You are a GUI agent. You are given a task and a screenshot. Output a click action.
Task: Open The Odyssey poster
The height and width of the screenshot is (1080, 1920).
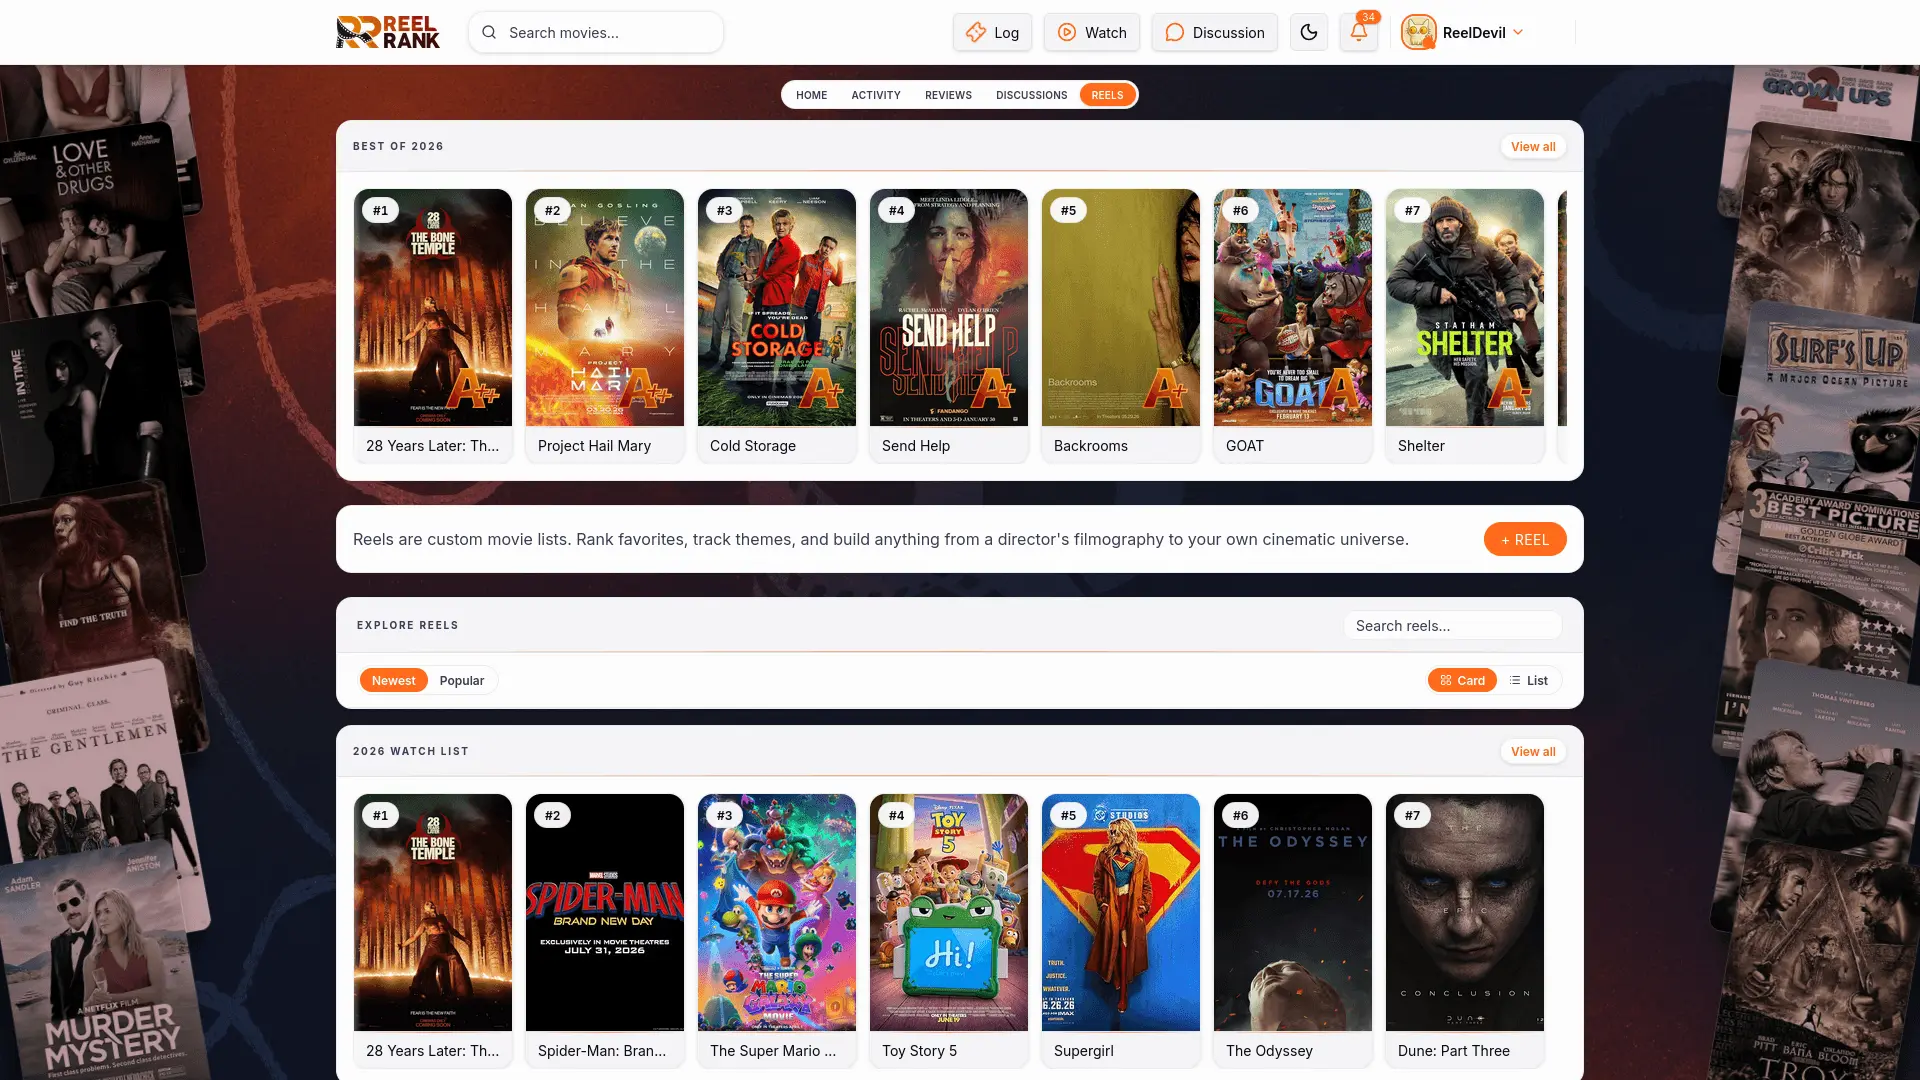[1293, 912]
